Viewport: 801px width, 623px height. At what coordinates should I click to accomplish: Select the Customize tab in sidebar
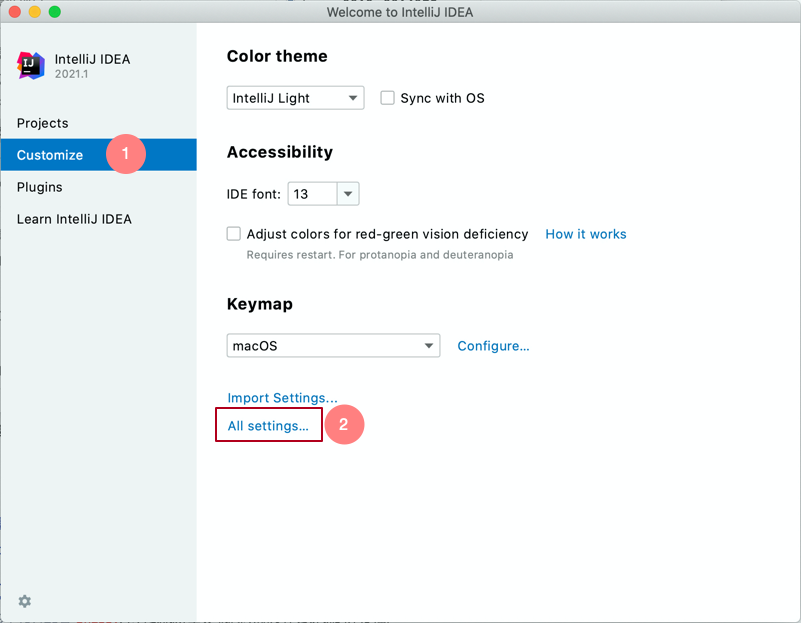50,155
